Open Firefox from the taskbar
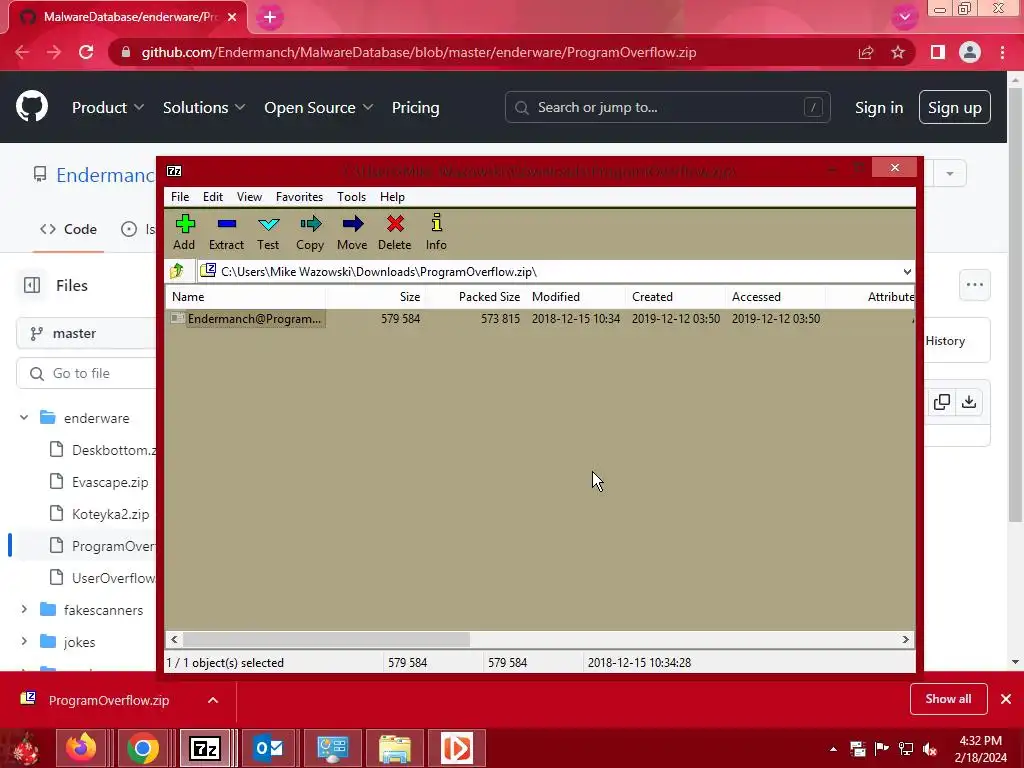Image resolution: width=1024 pixels, height=768 pixels. [x=81, y=748]
